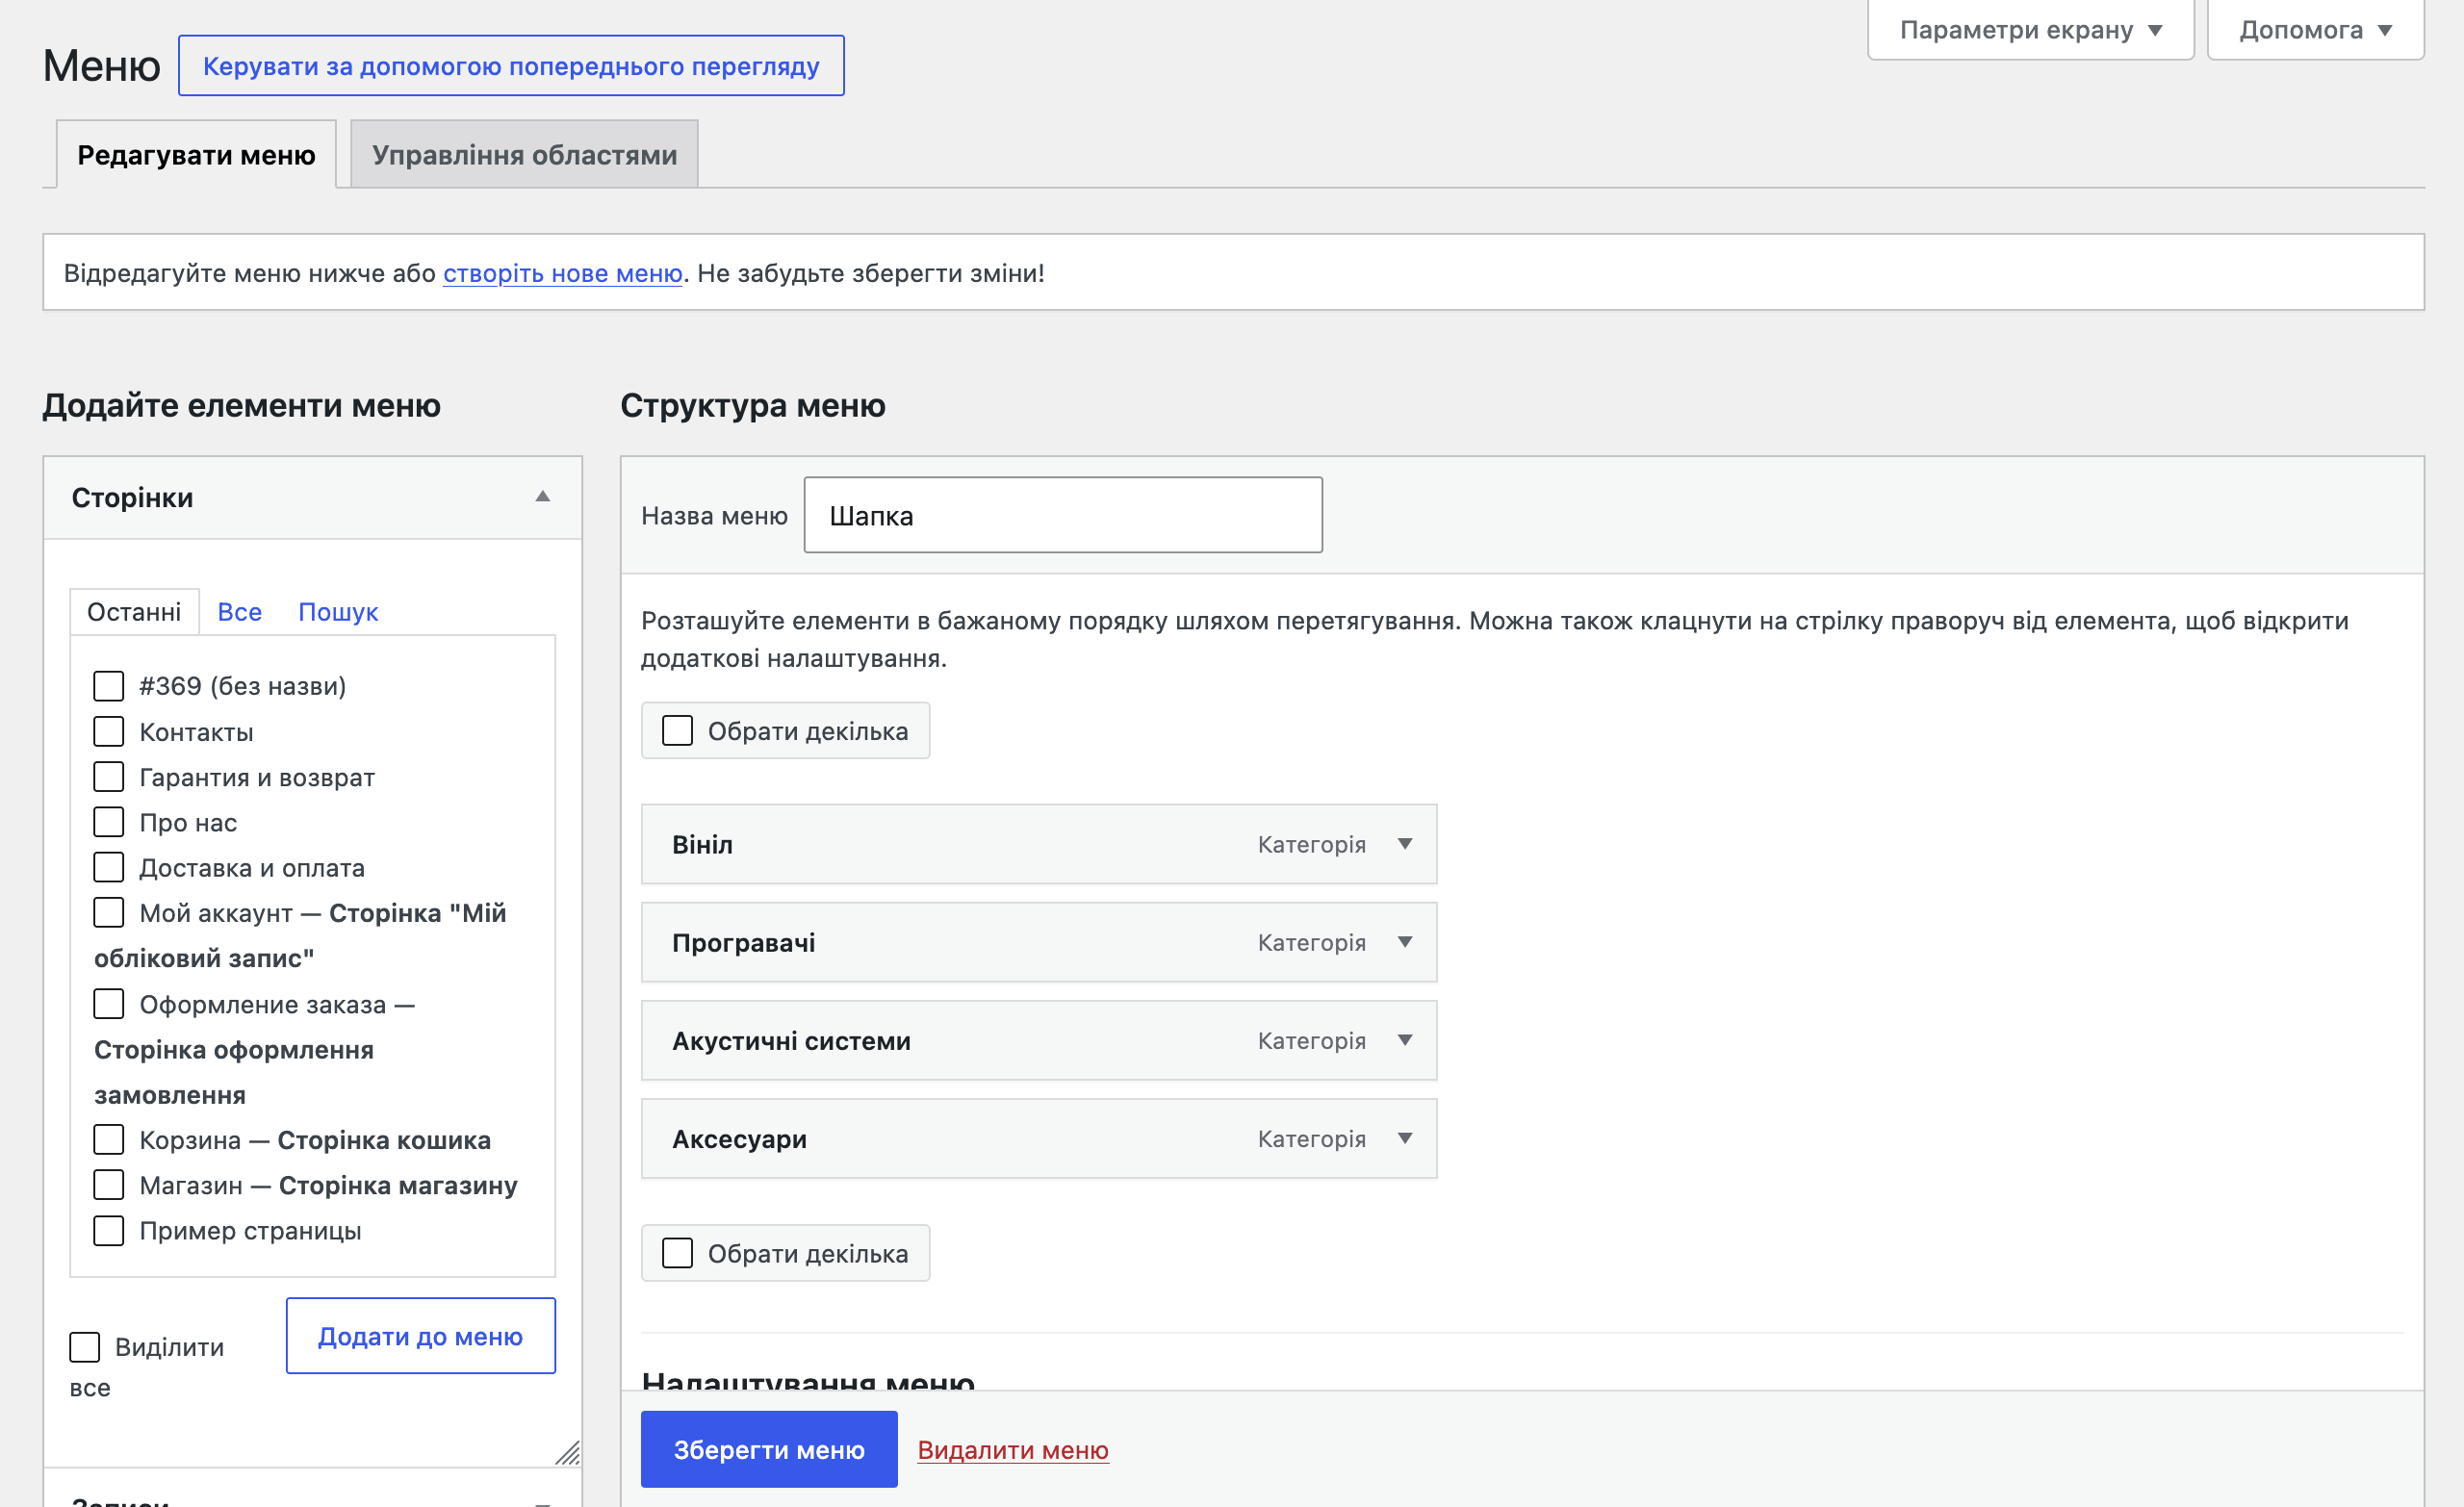Click the Зберегти меню button
The image size is (2464, 1507).
tap(769, 1449)
